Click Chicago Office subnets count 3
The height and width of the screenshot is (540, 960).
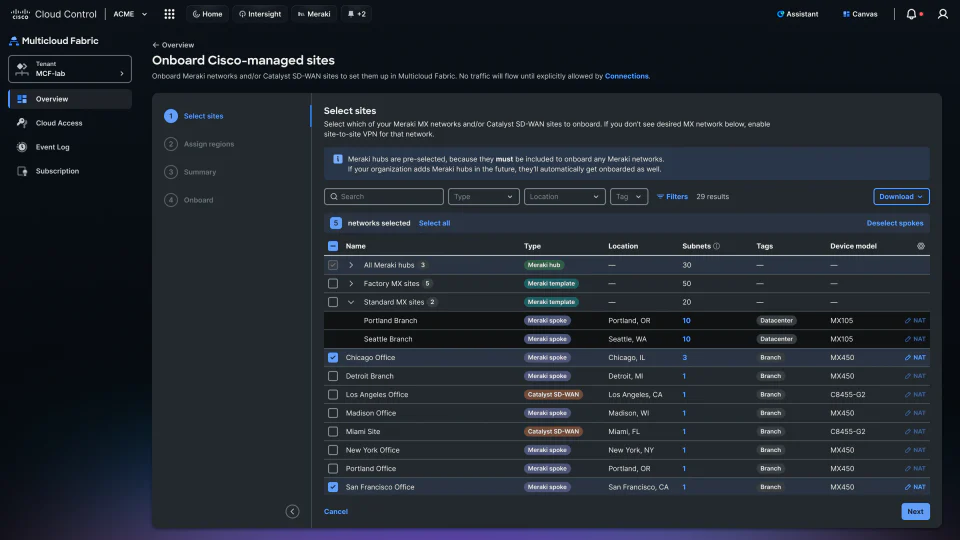coord(684,358)
